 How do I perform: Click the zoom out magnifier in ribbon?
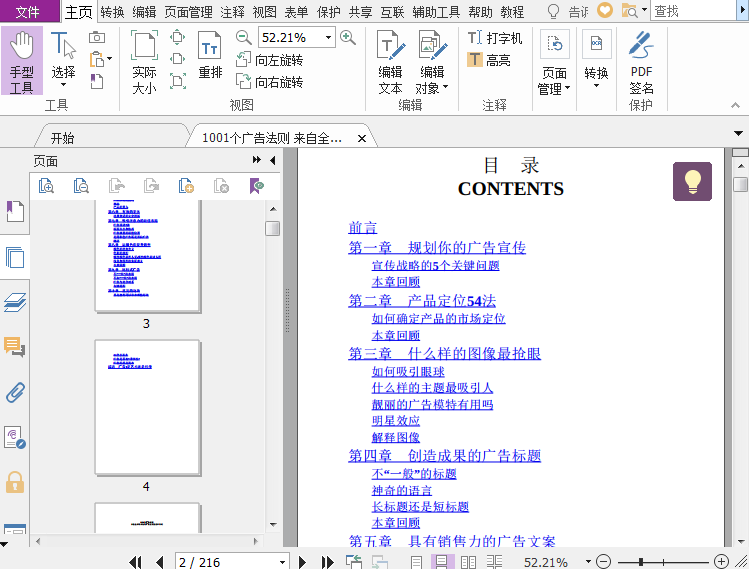[x=244, y=37]
